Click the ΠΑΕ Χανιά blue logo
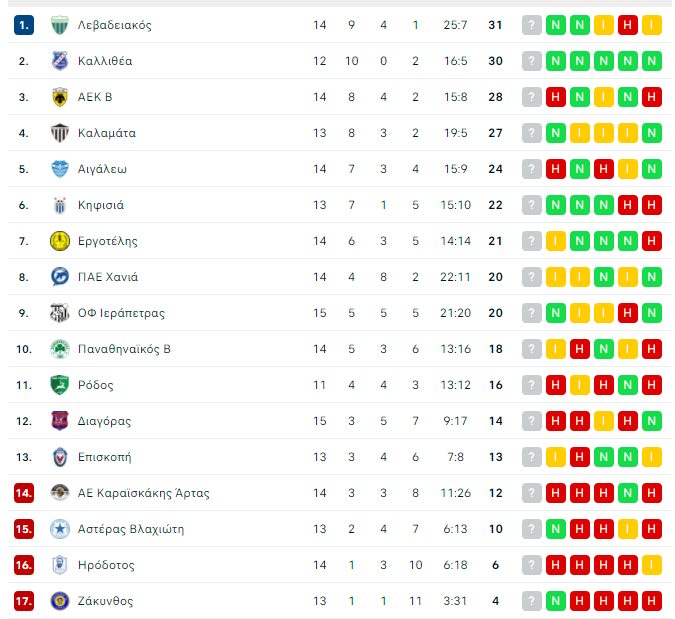The width and height of the screenshot is (675, 619). 60,277
